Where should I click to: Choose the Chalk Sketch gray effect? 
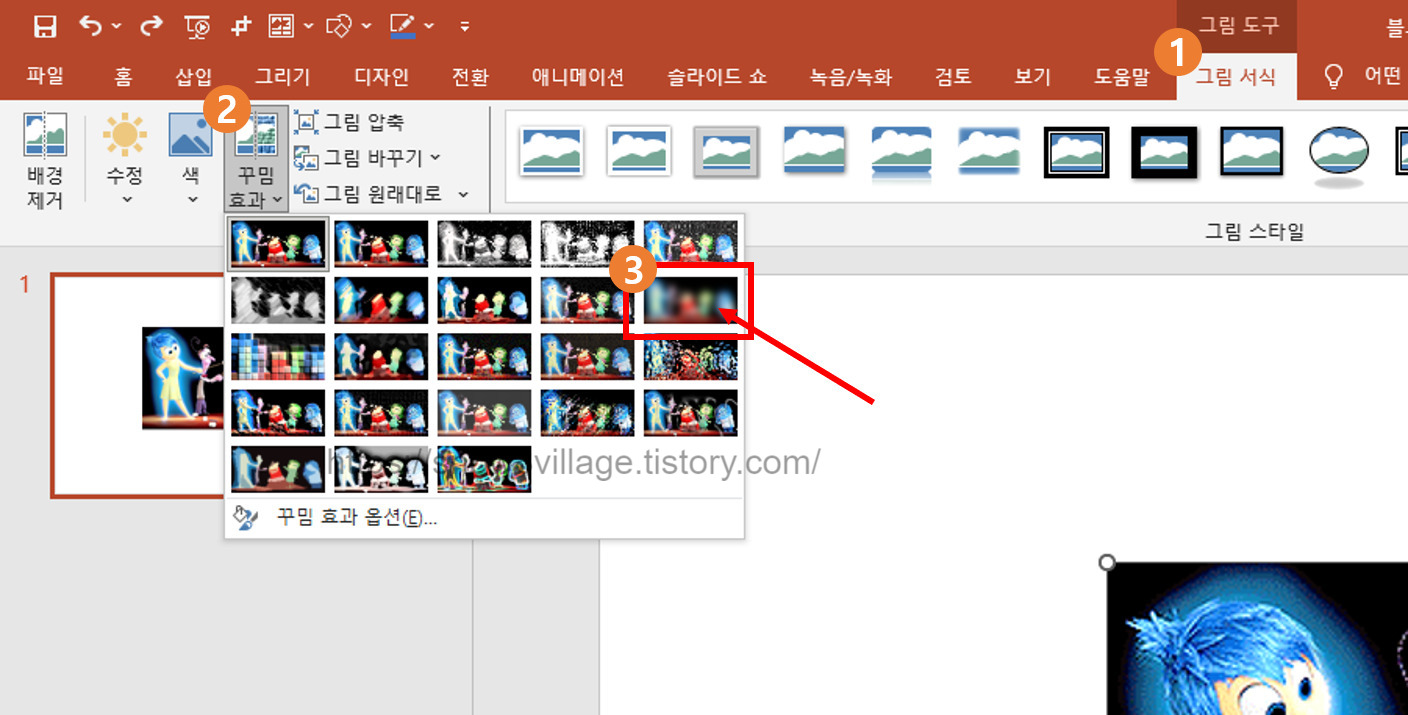pos(278,300)
